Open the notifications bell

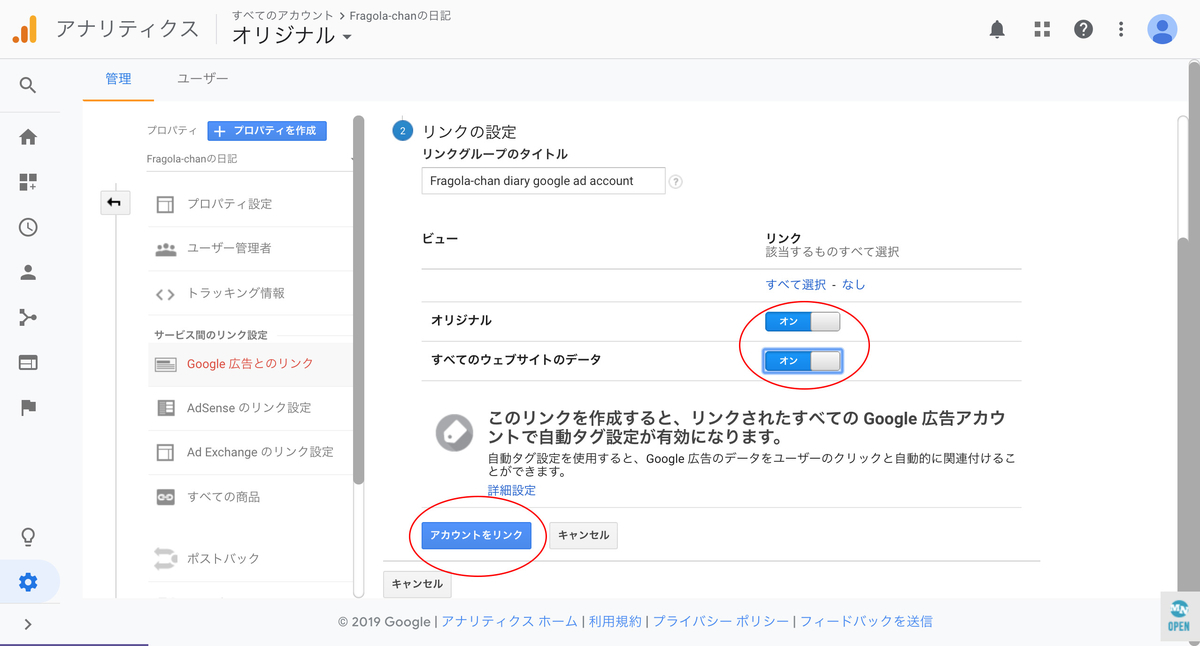[996, 29]
